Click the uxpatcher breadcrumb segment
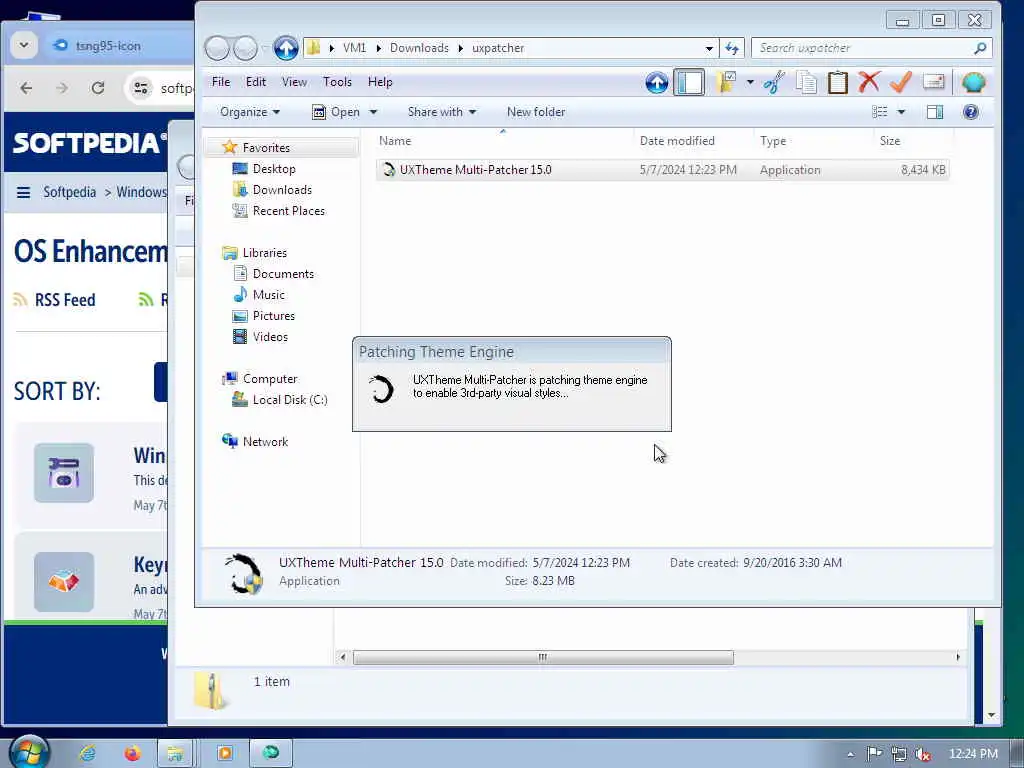1024x768 pixels. tap(498, 48)
